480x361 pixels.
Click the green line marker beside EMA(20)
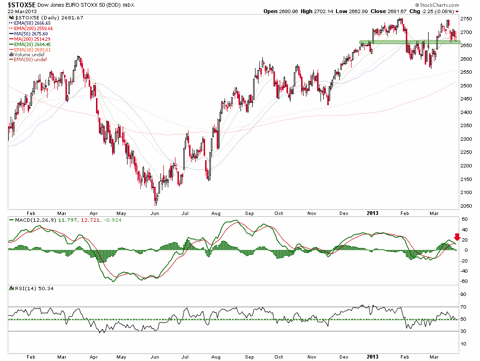(11, 44)
